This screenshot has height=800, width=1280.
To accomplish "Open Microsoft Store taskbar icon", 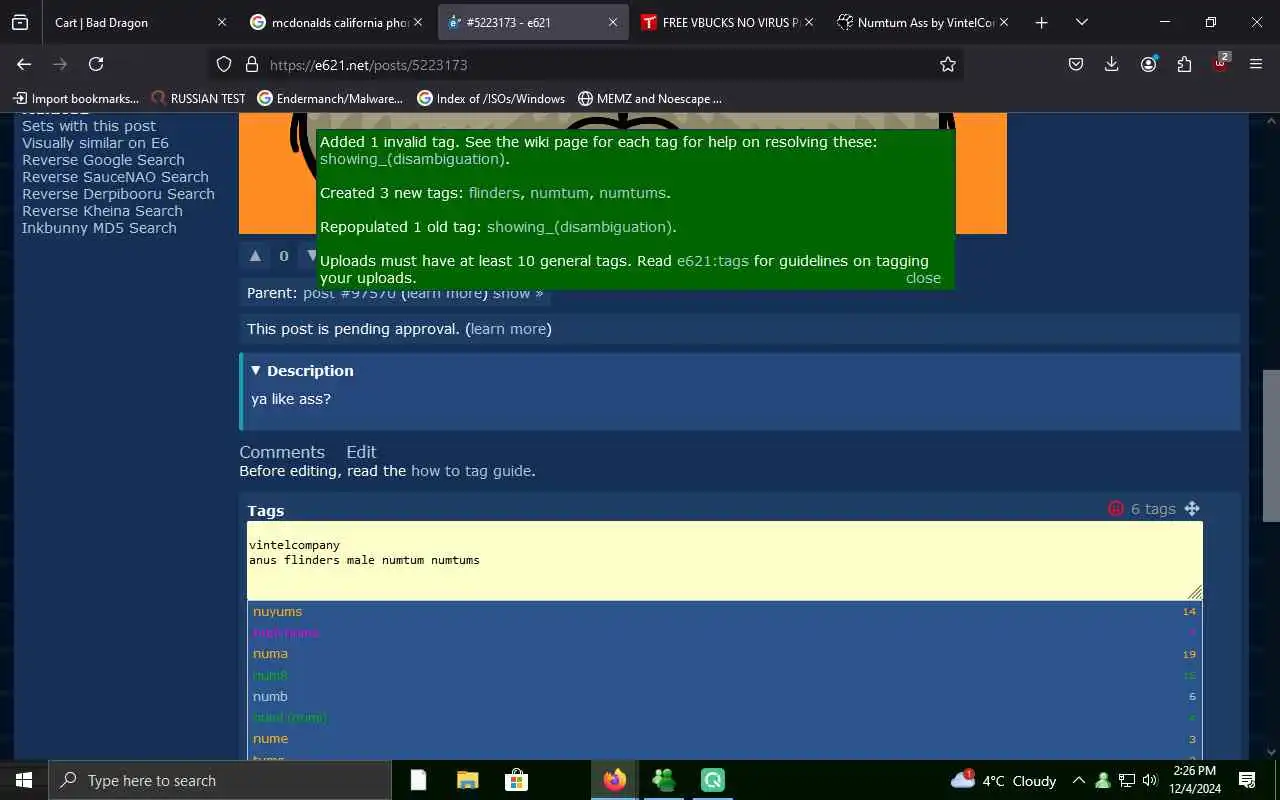I will click(x=516, y=780).
